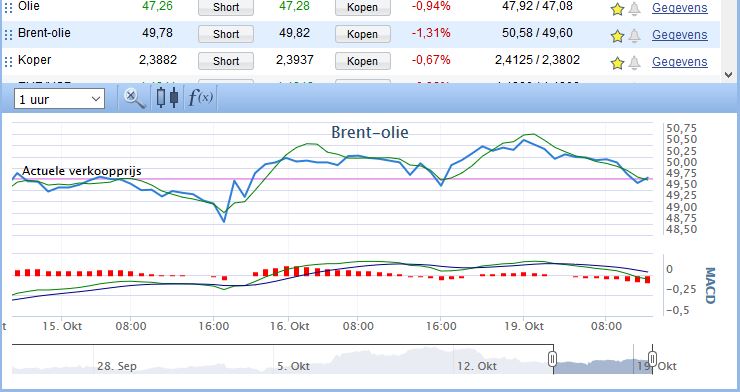Open Gegevens link for Koper

tap(680, 61)
